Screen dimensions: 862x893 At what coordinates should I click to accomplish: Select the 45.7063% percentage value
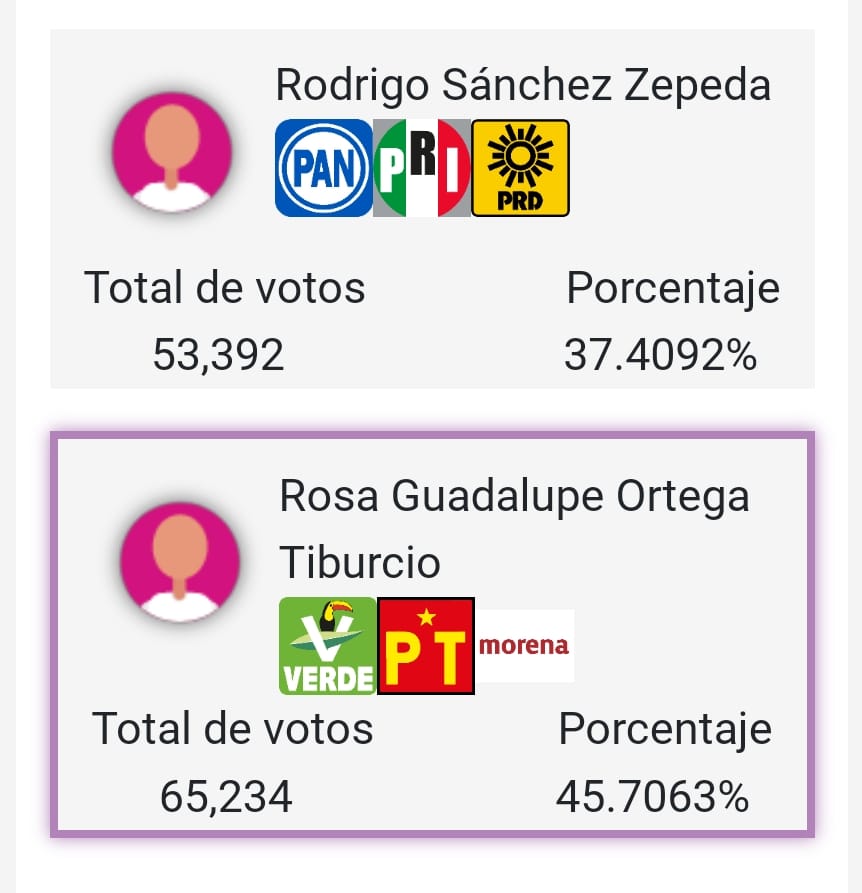tap(652, 796)
